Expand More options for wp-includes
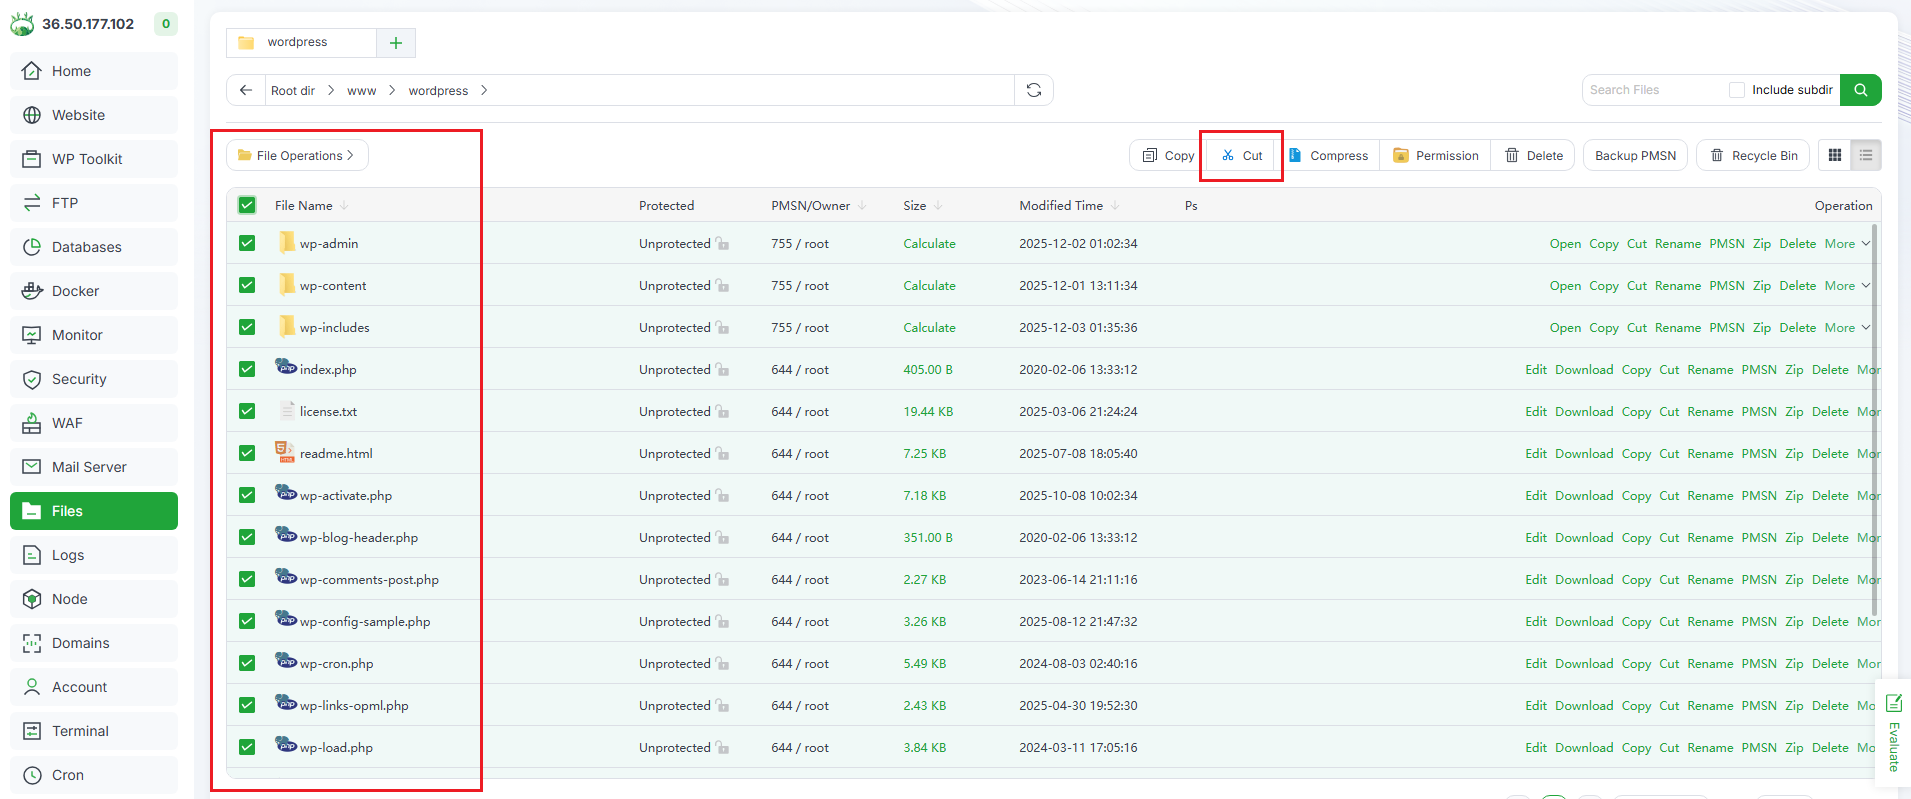The width and height of the screenshot is (1911, 799). [x=1847, y=327]
